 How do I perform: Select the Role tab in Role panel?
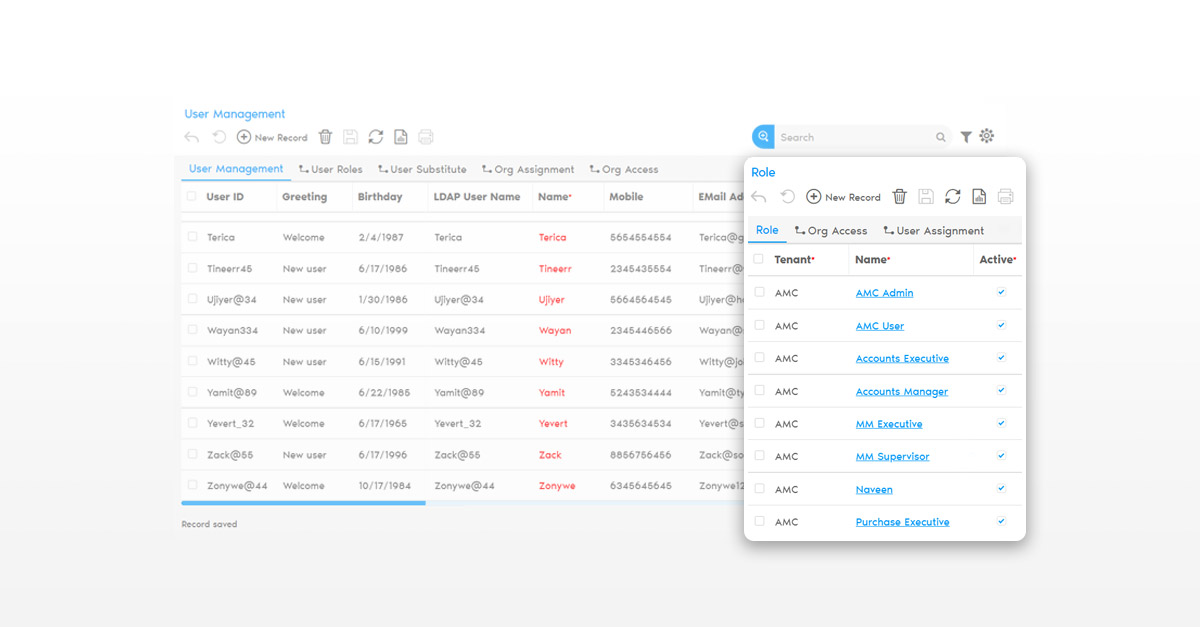[767, 230]
